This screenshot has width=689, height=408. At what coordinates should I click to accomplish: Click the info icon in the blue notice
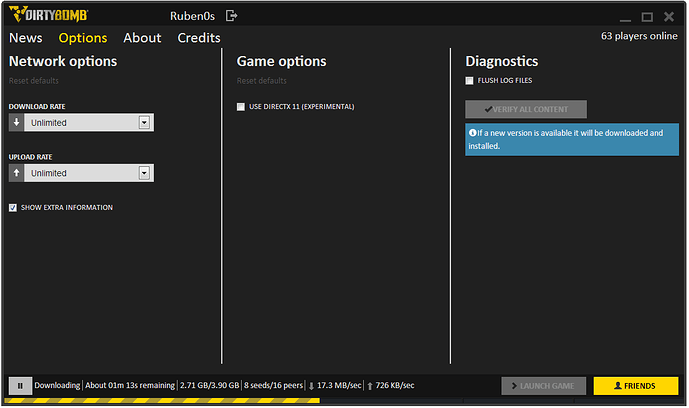(x=472, y=132)
